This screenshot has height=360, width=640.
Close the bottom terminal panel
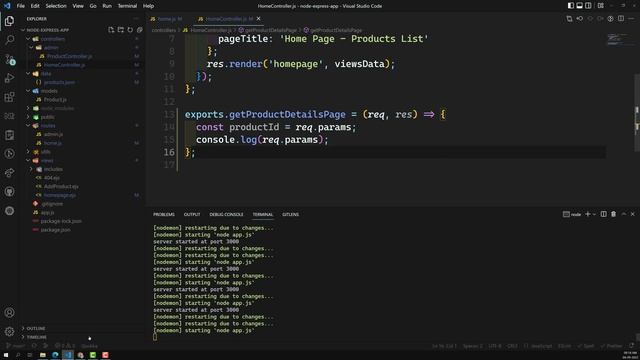coord(633,214)
